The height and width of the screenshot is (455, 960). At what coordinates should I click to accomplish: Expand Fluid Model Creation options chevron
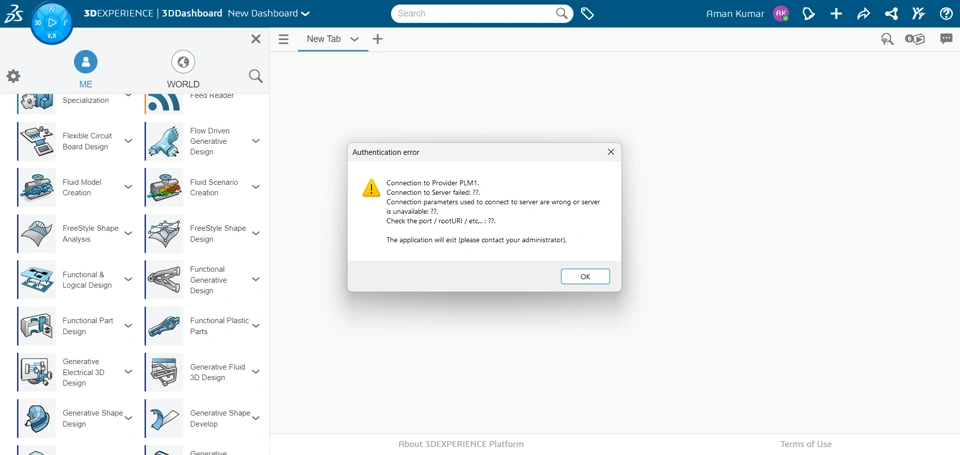pyautogui.click(x=128, y=187)
